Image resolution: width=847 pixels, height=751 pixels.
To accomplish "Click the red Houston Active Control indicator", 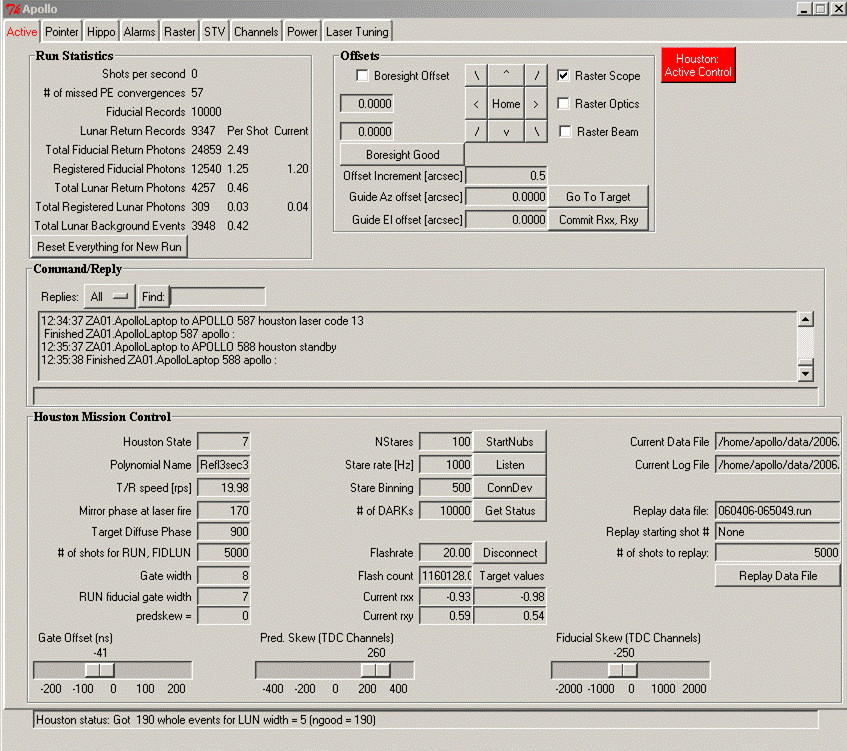I will pyautogui.click(x=698, y=65).
